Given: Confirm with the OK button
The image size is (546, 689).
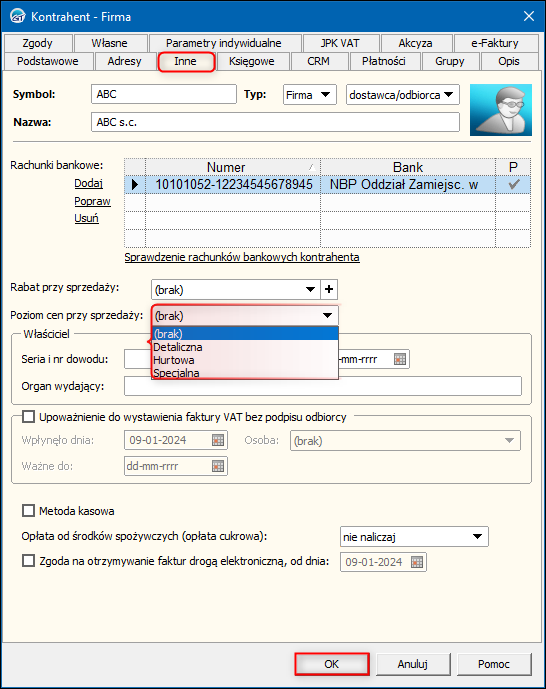Looking at the screenshot, I should [x=332, y=664].
